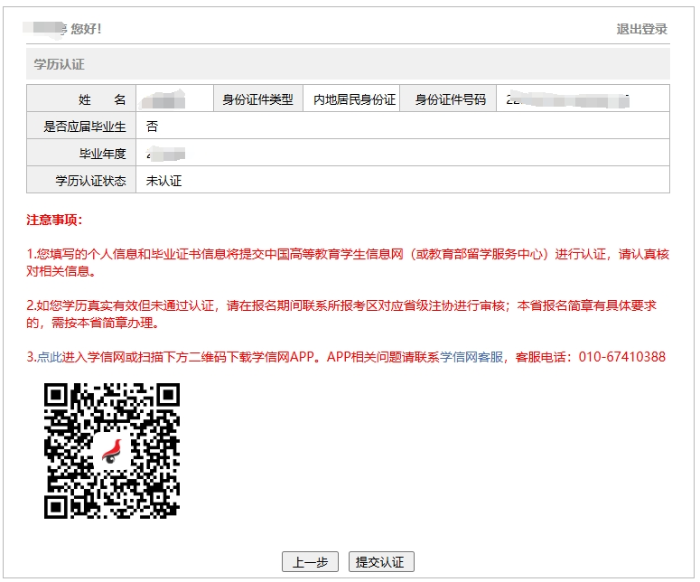
Task: Click the 是否应届毕业生 row label
Action: [84, 127]
